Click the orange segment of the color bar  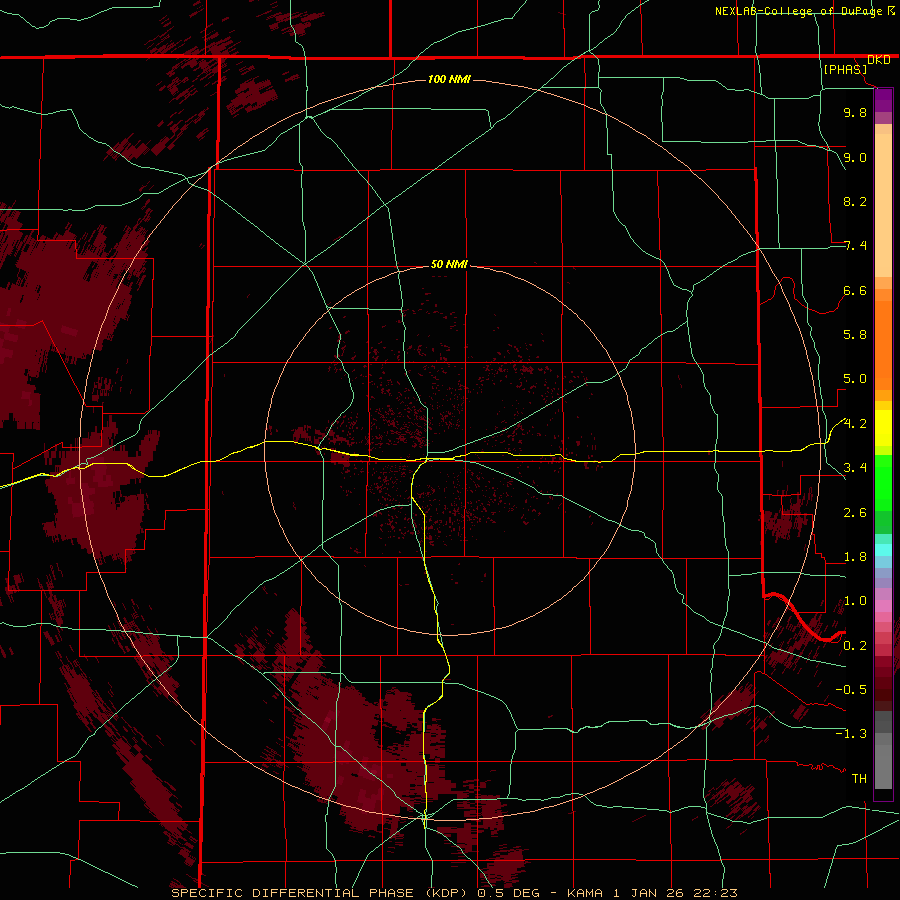tap(883, 346)
